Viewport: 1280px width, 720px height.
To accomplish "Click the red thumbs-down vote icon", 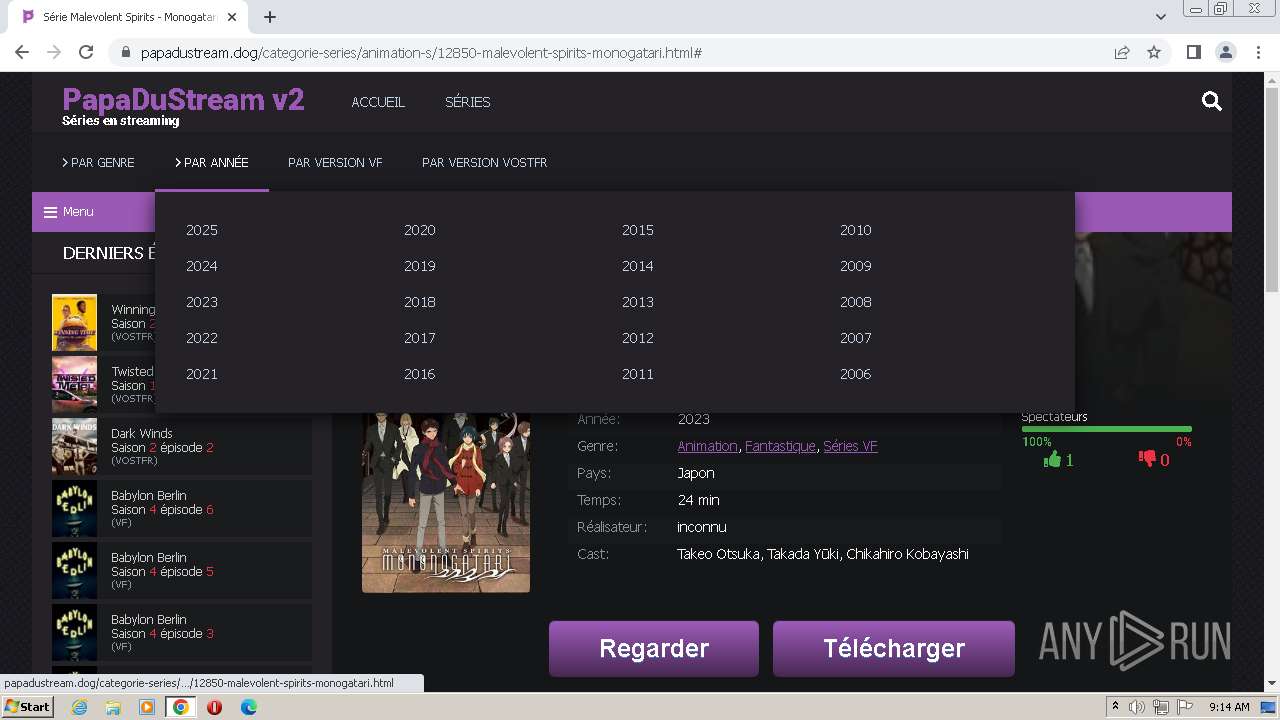I will (1147, 460).
